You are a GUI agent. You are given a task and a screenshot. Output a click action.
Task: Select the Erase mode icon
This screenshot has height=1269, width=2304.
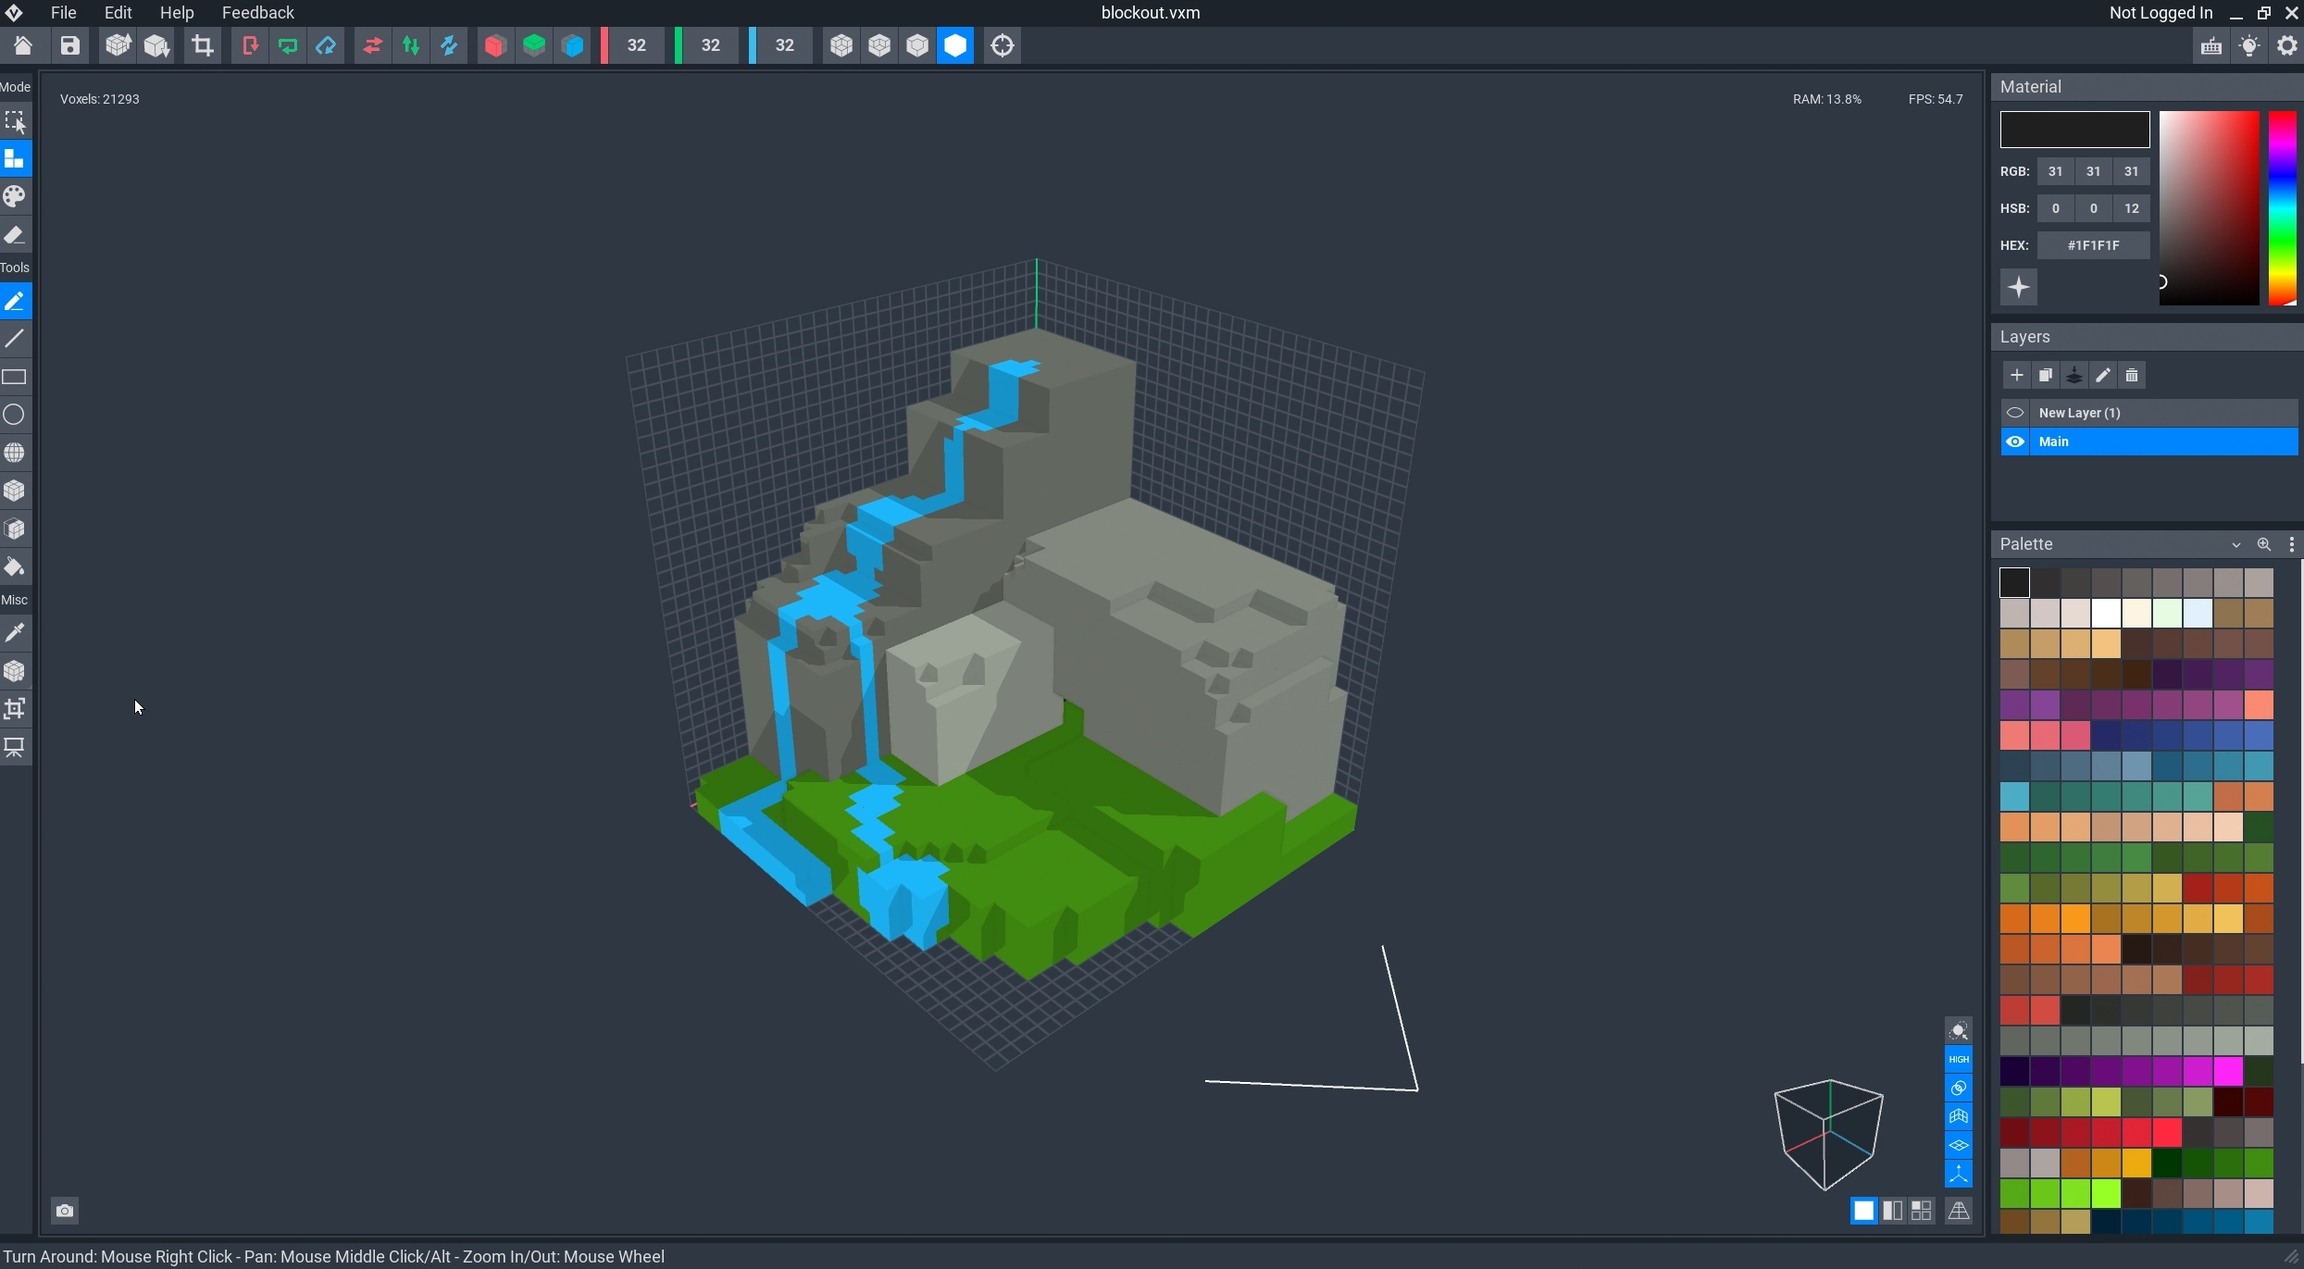click(15, 236)
